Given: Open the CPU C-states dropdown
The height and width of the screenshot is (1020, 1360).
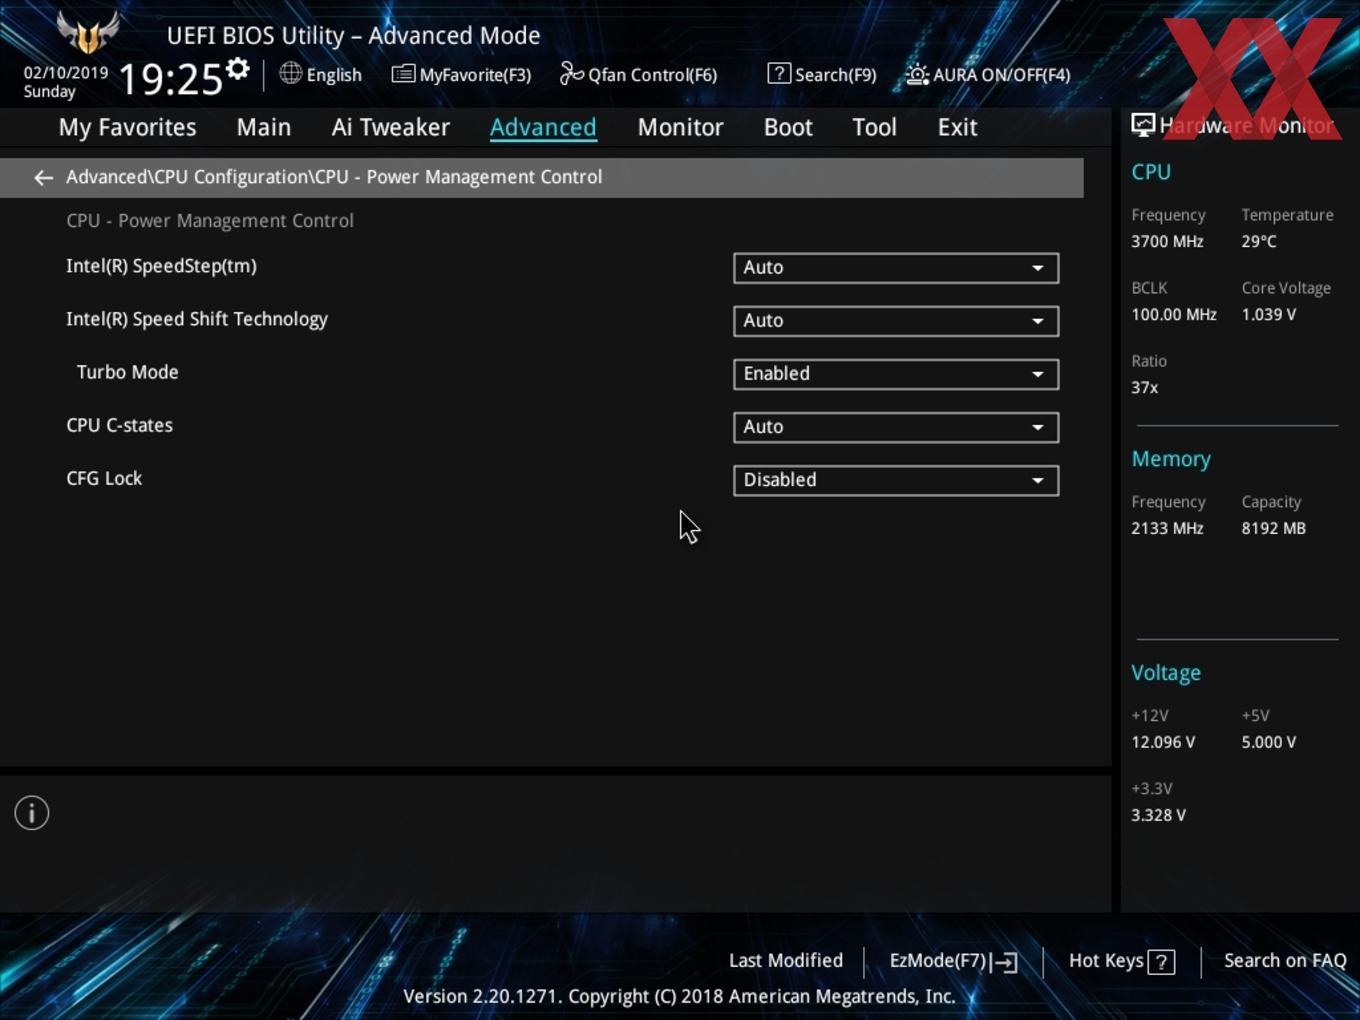Looking at the screenshot, I should (896, 427).
